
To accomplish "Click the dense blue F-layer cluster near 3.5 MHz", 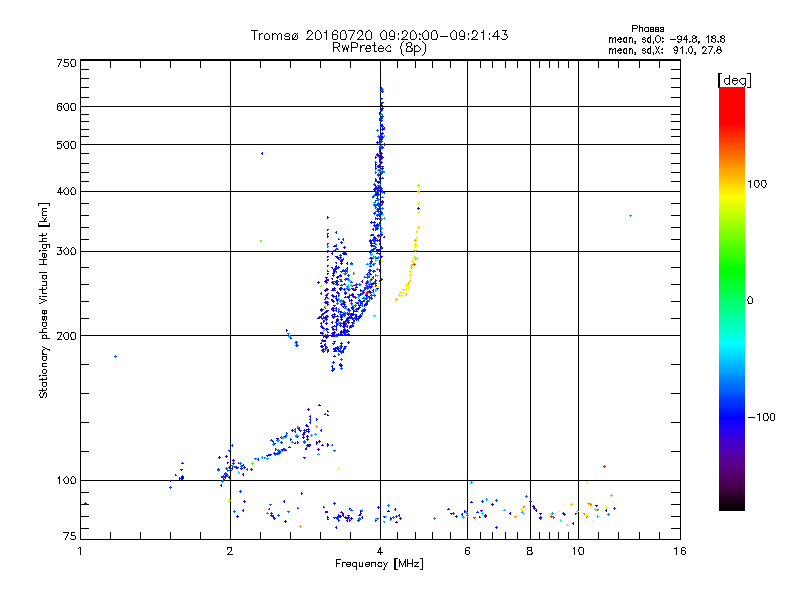I will [x=342, y=306].
